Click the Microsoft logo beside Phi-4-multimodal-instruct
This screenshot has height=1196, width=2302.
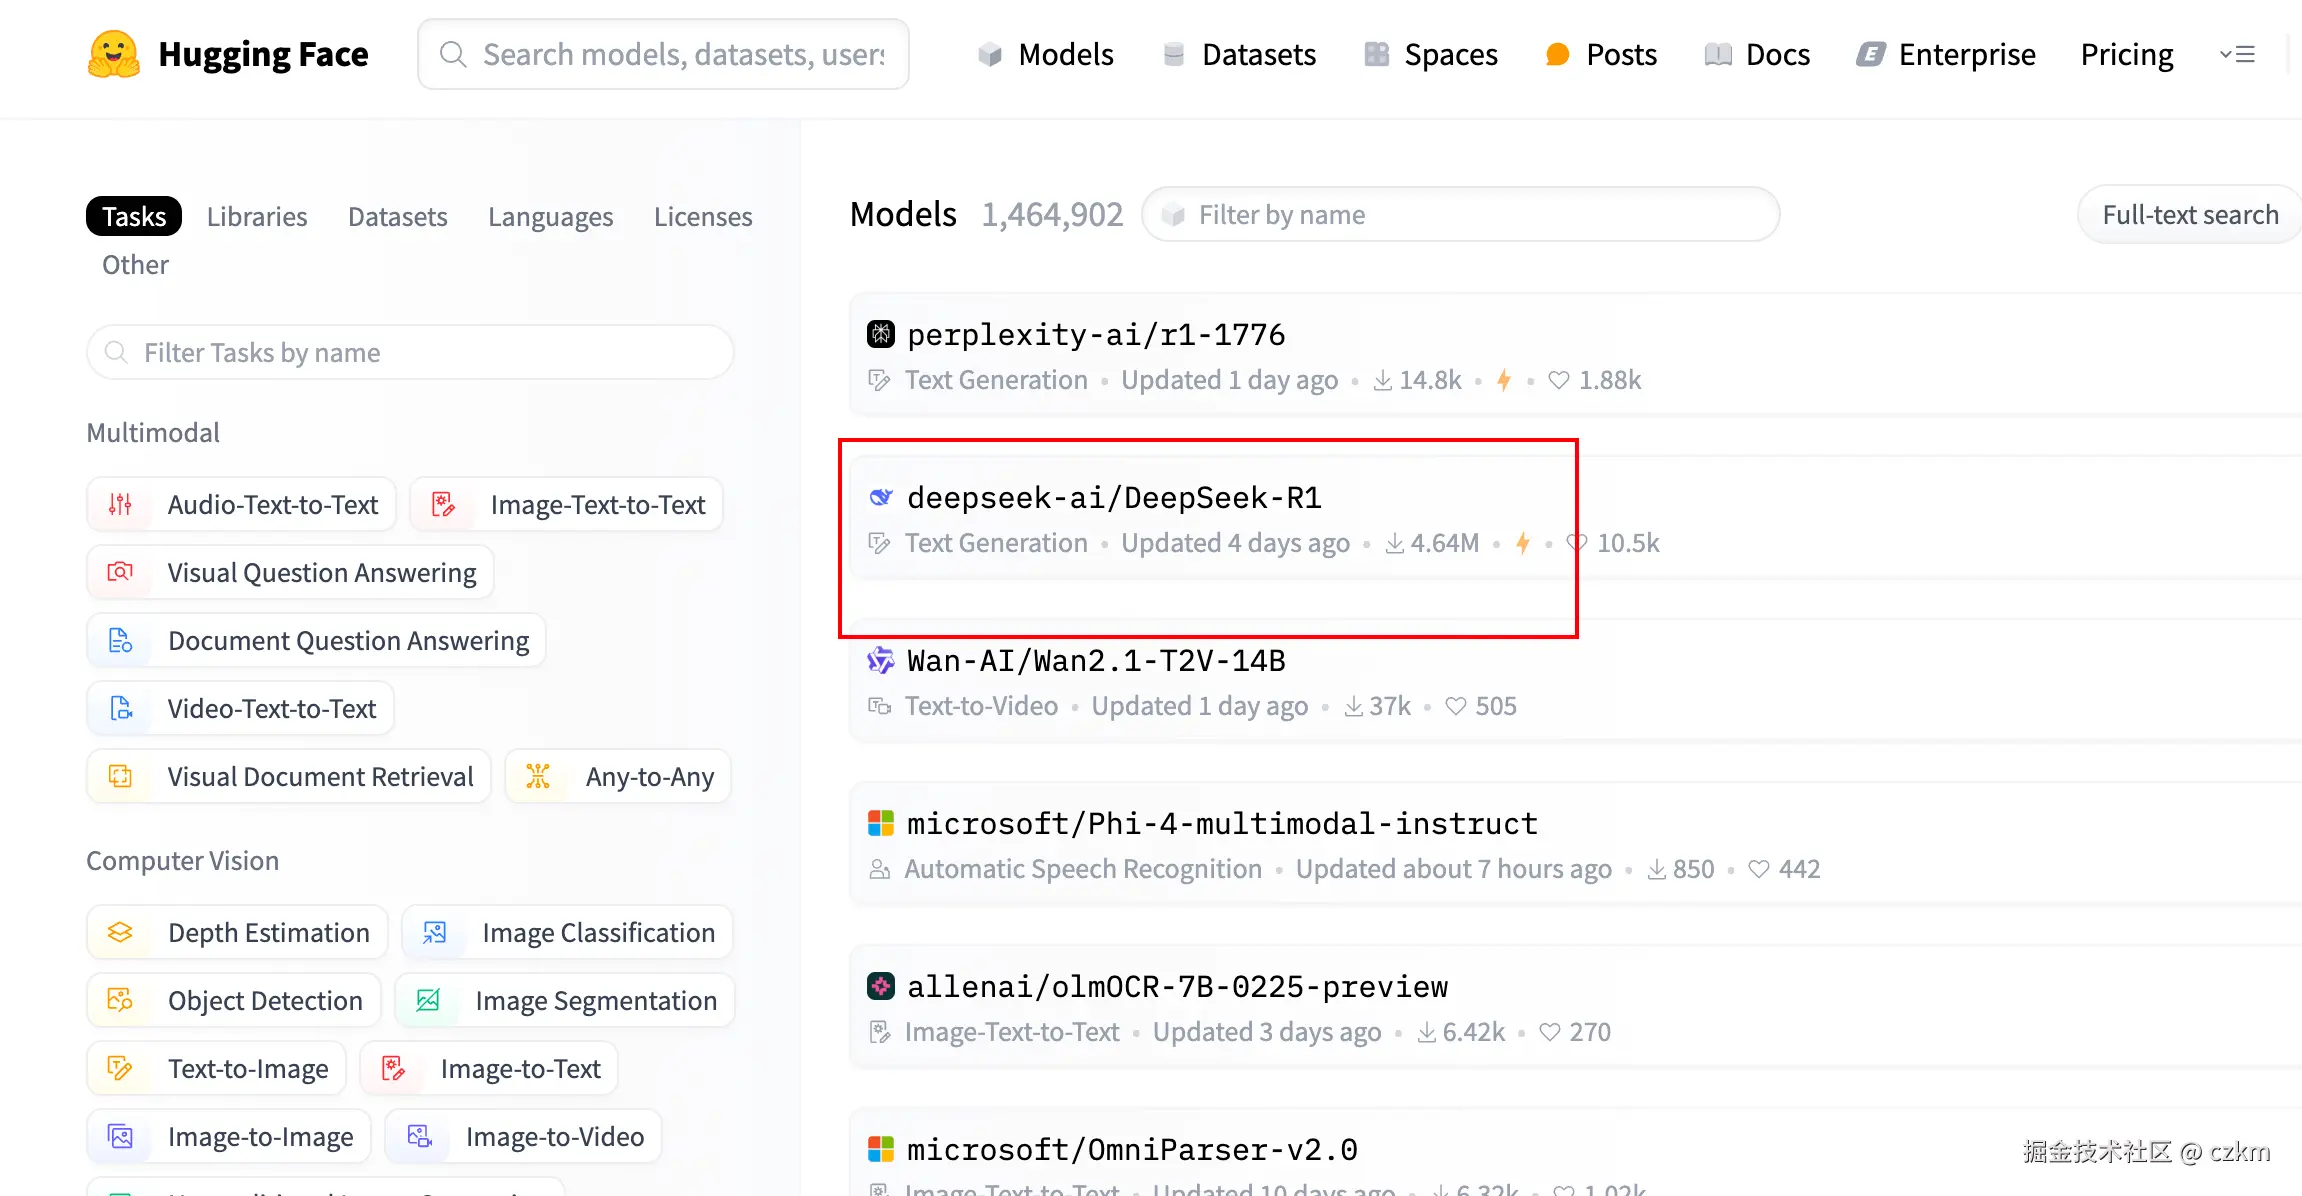[880, 823]
